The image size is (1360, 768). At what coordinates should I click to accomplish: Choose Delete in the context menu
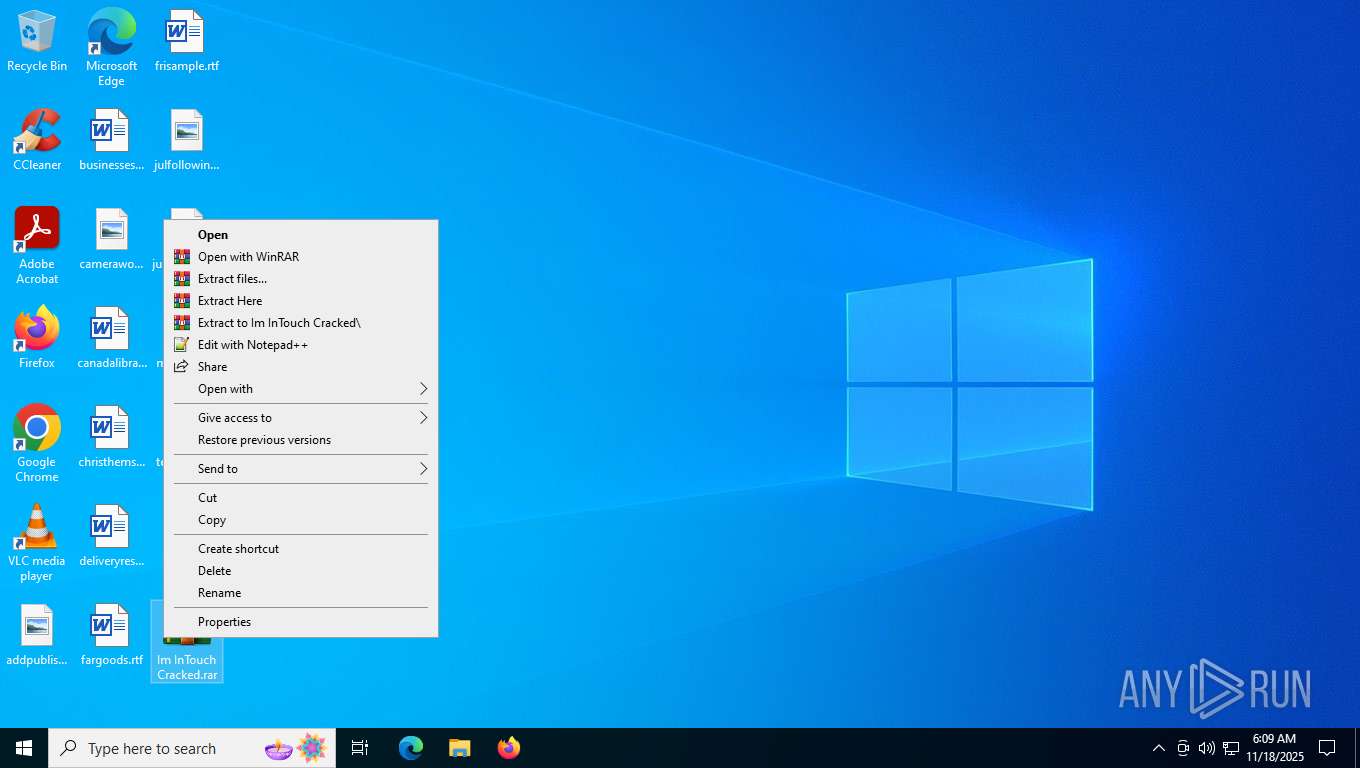301,571
